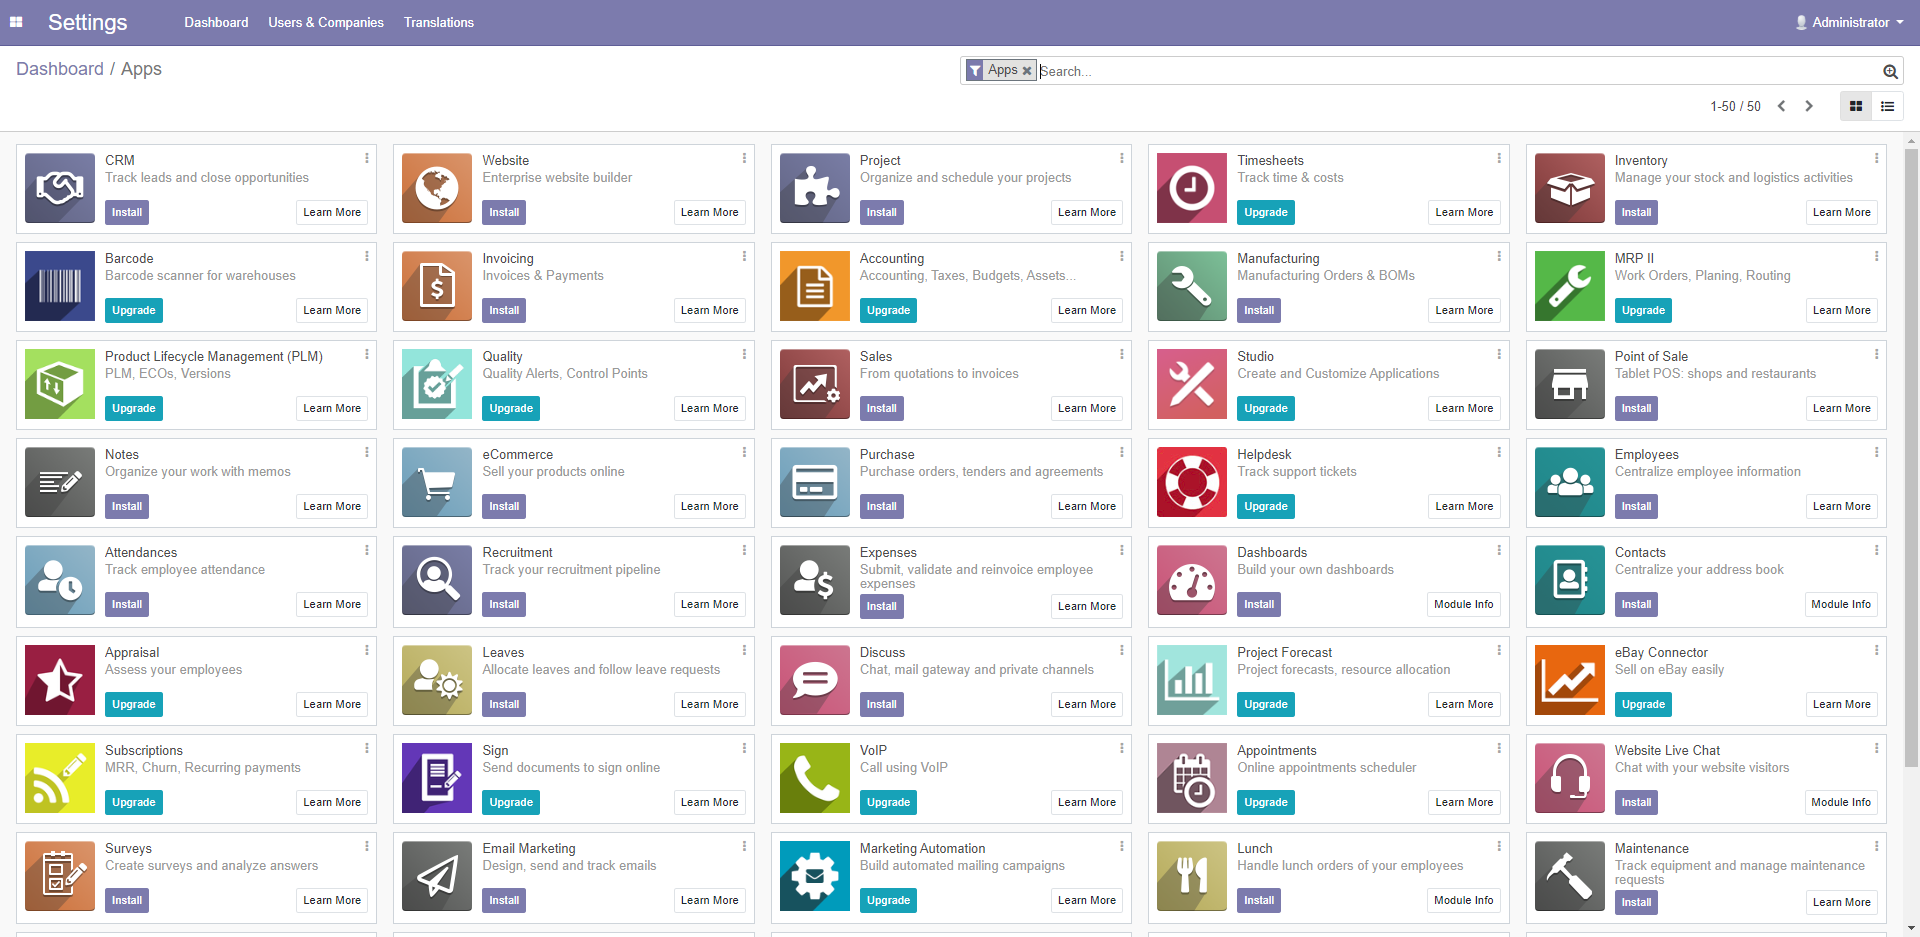Open the Website card options menu

coord(744,158)
